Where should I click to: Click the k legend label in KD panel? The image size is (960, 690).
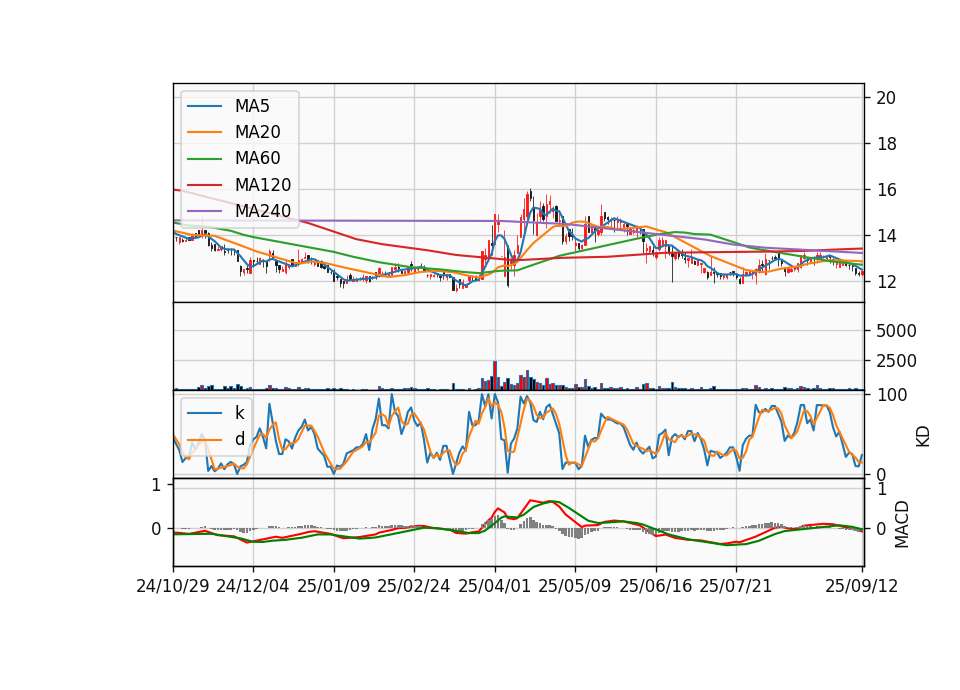(239, 413)
